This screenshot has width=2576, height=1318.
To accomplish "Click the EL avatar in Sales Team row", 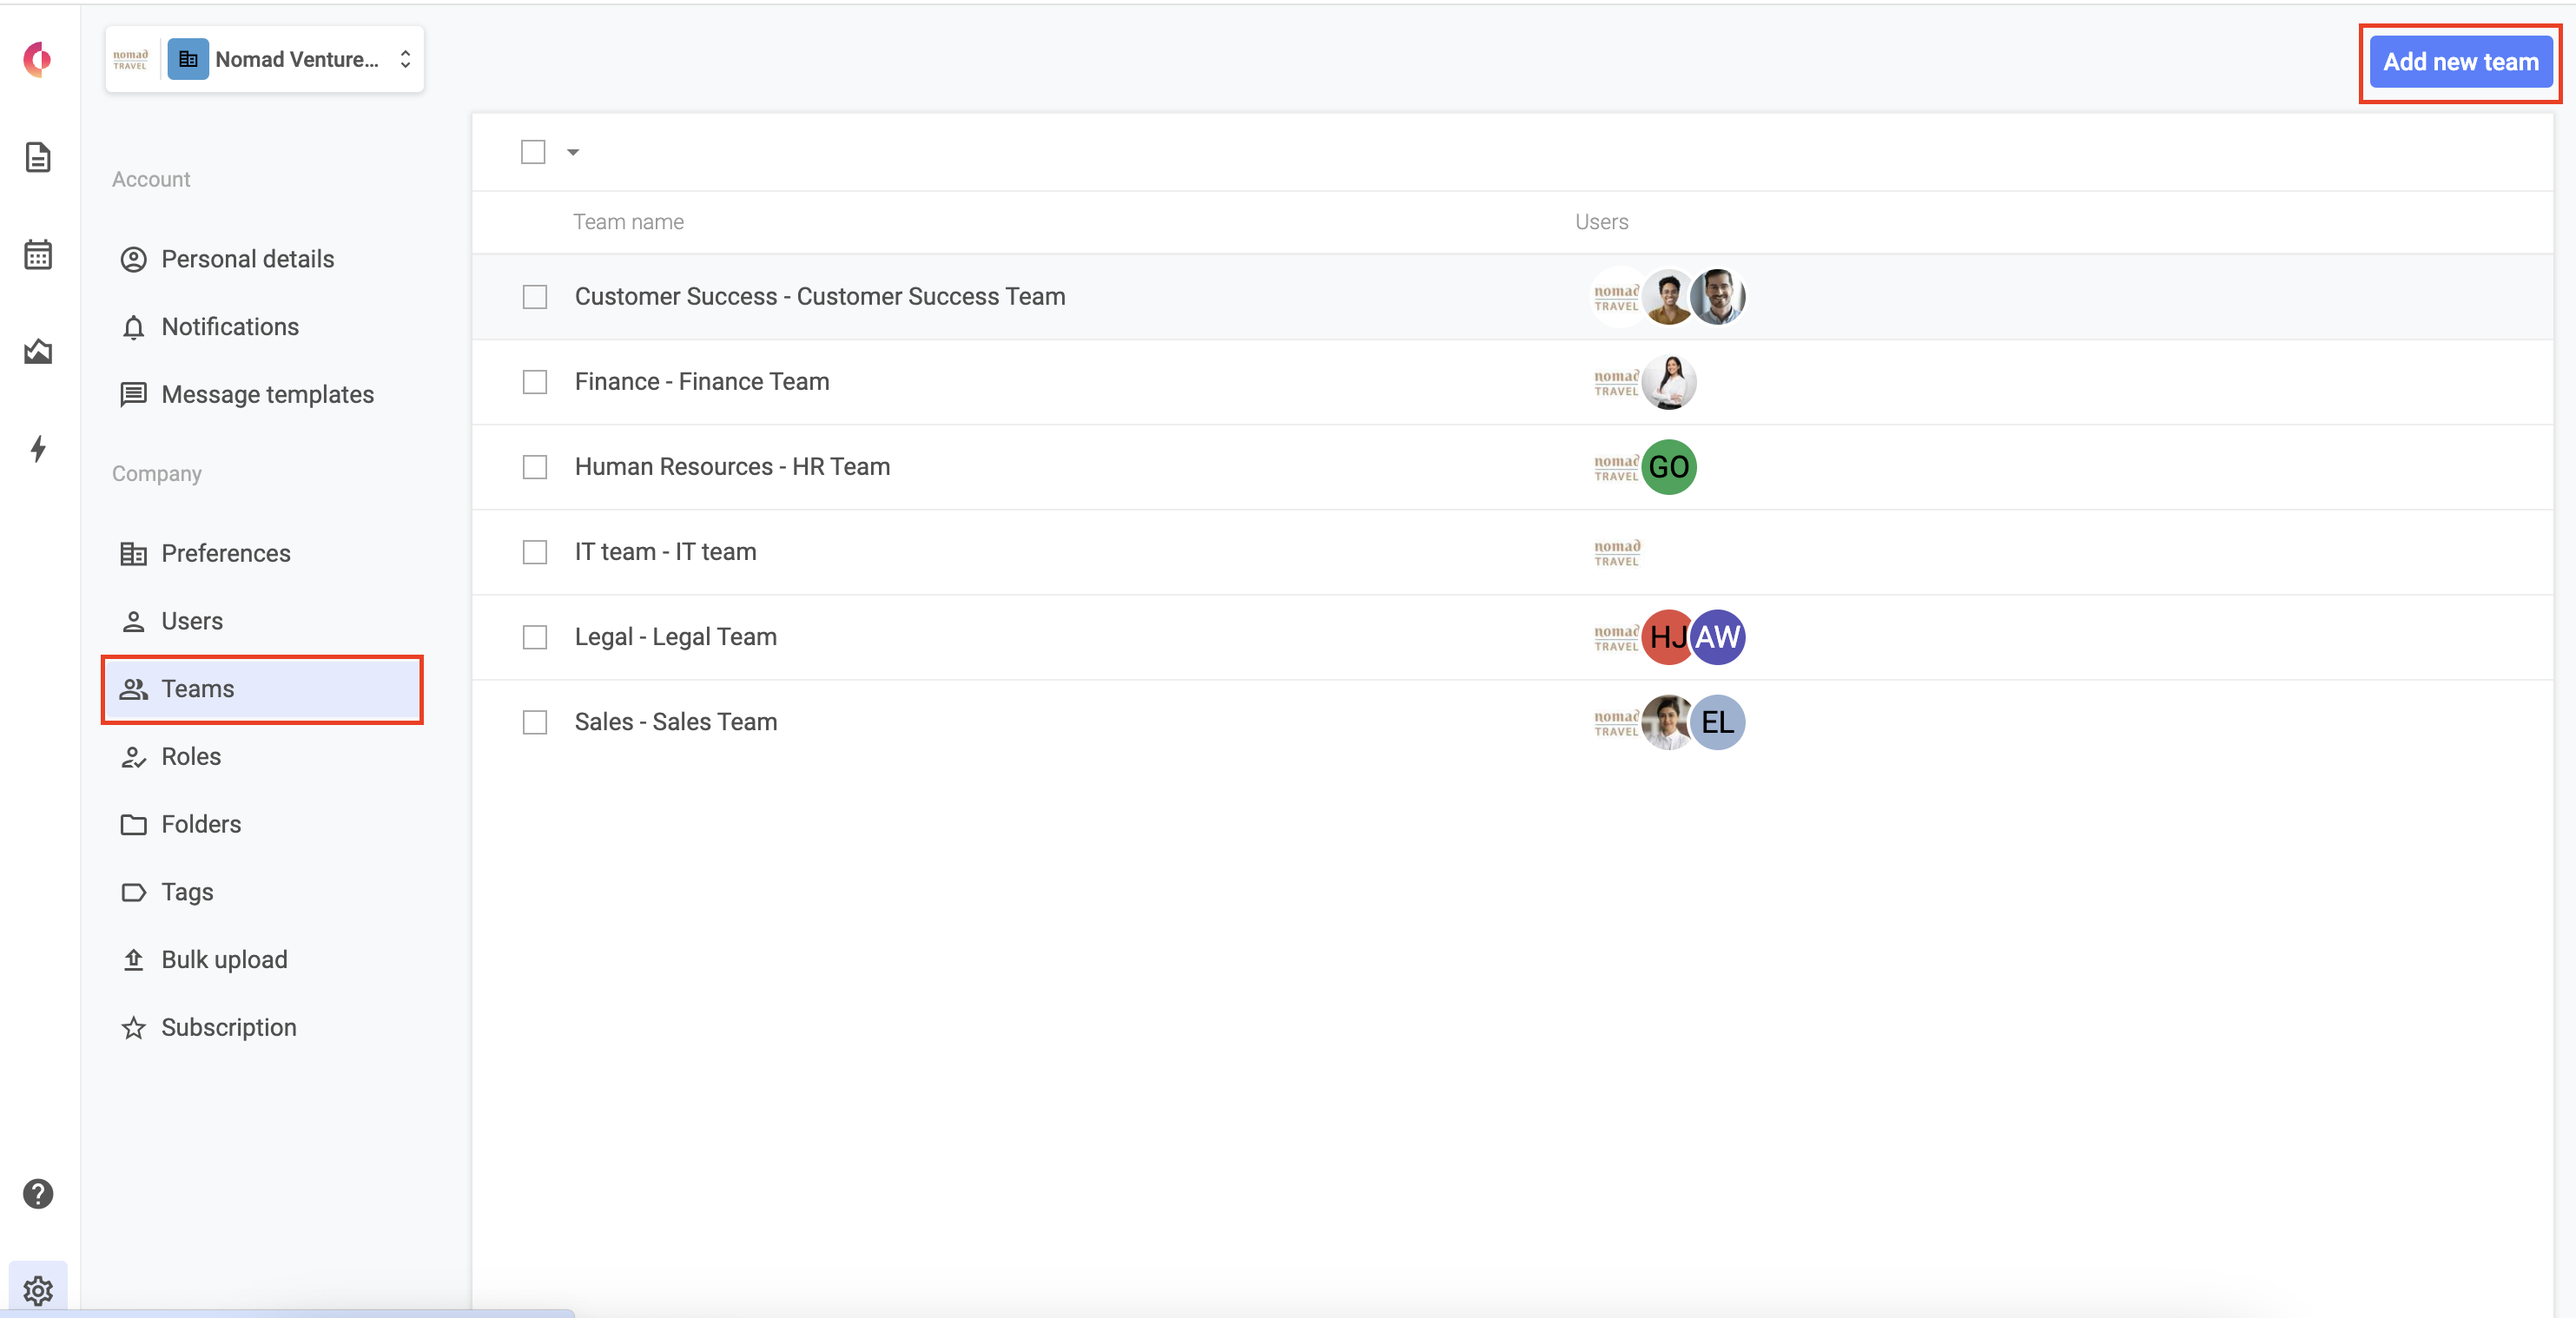I will point(1717,722).
